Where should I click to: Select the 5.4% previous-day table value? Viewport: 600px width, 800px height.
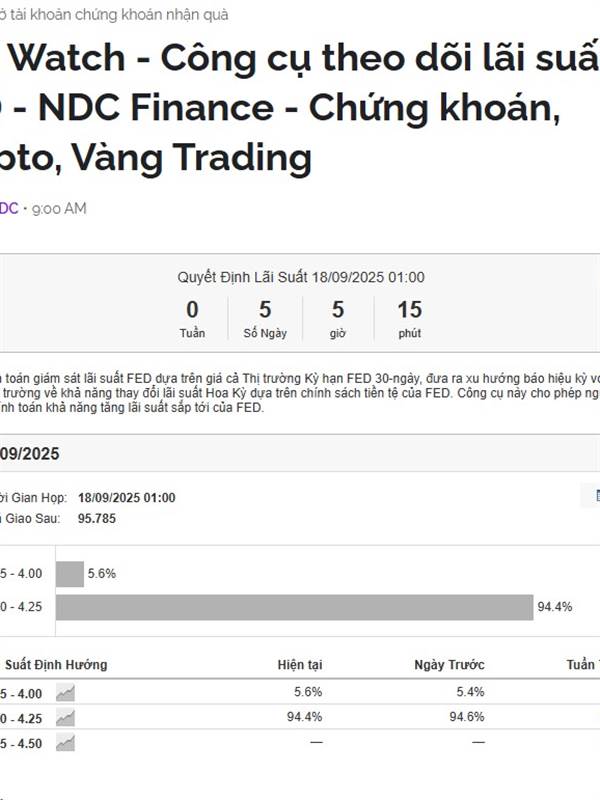[470, 692]
